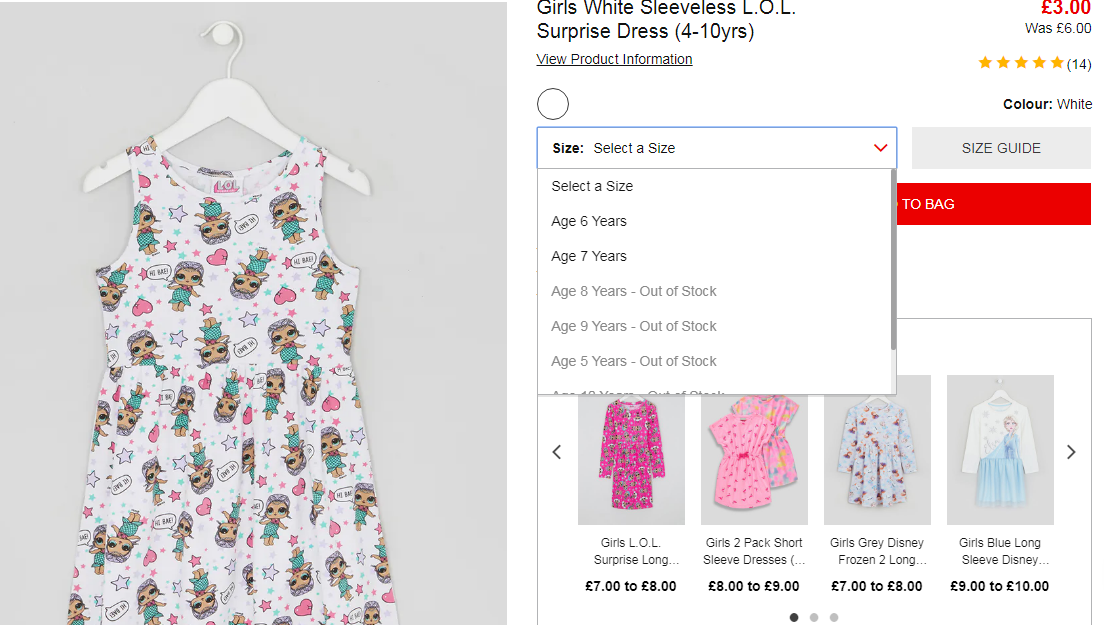
Task: Open the Size Guide
Action: [x=1001, y=148]
